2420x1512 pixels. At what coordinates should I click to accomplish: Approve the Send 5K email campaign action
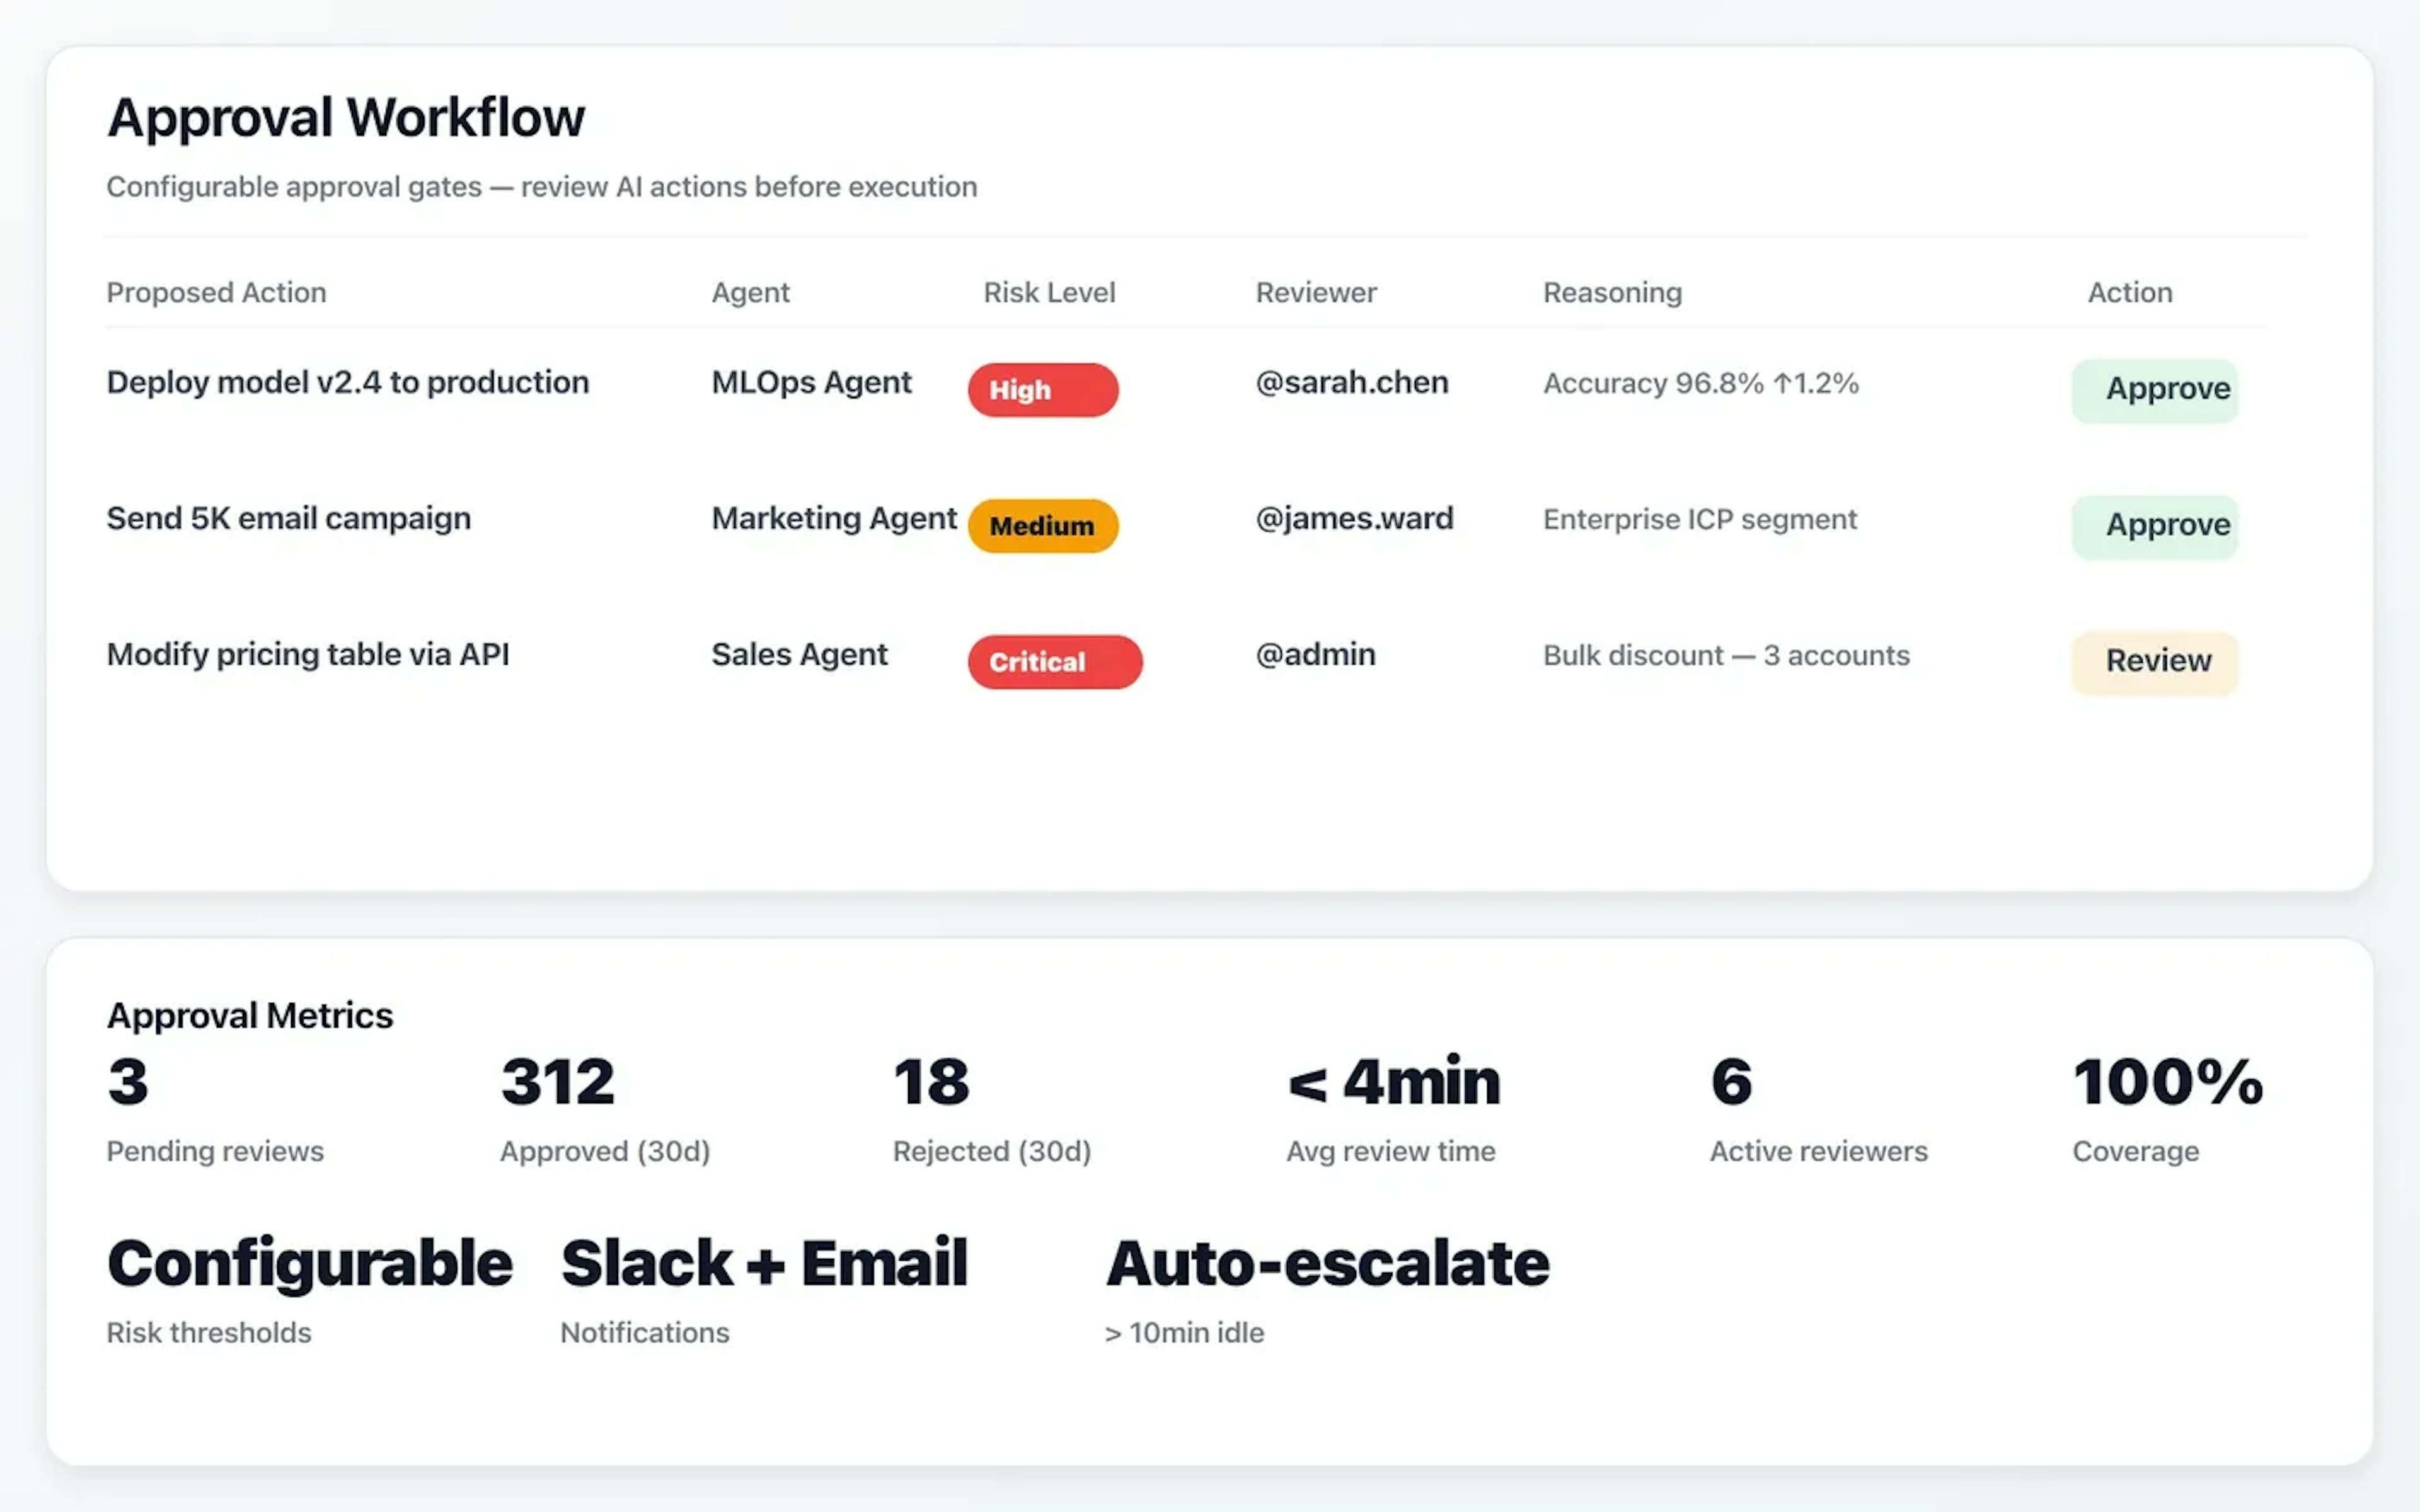pos(2155,525)
